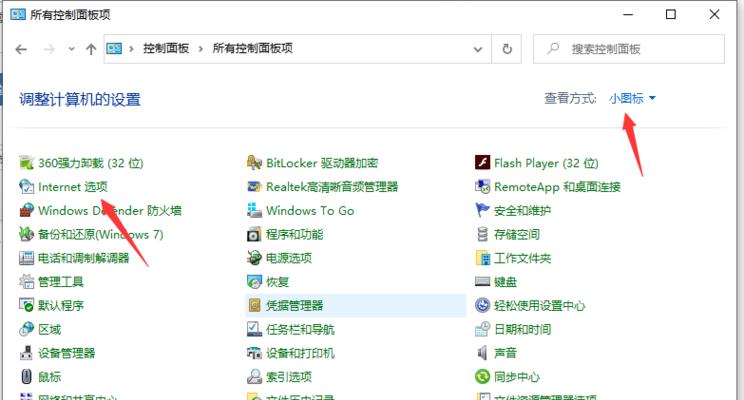Open the 轻松使用设置中心 icon
This screenshot has width=744, height=400.
click(482, 305)
